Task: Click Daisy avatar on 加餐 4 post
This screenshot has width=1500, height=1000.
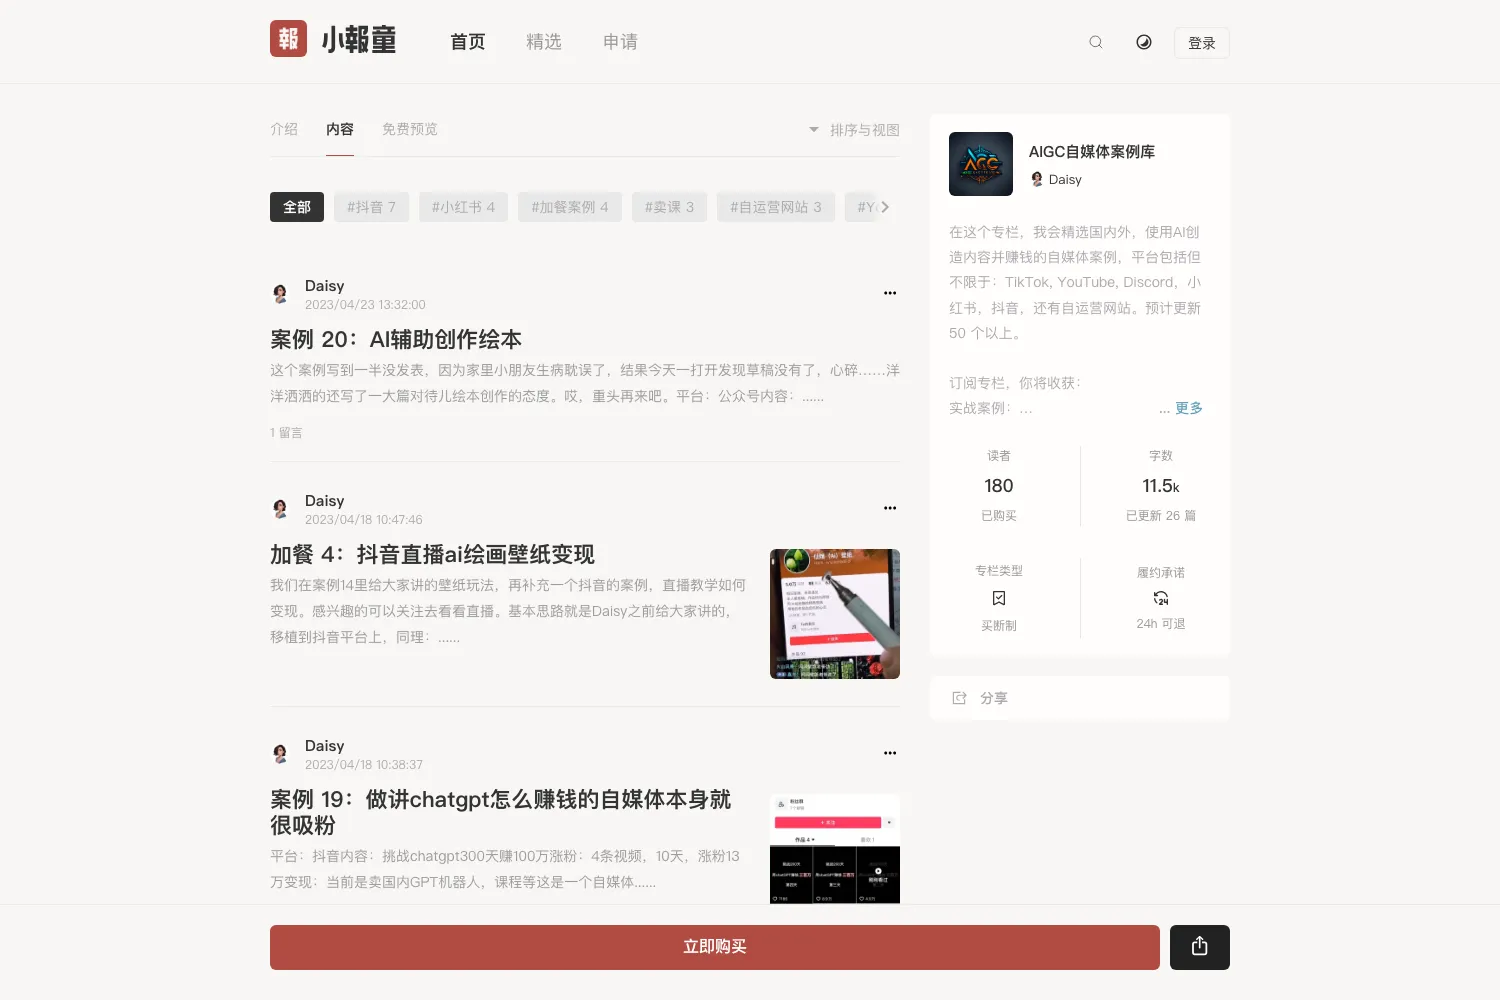Action: (x=281, y=509)
